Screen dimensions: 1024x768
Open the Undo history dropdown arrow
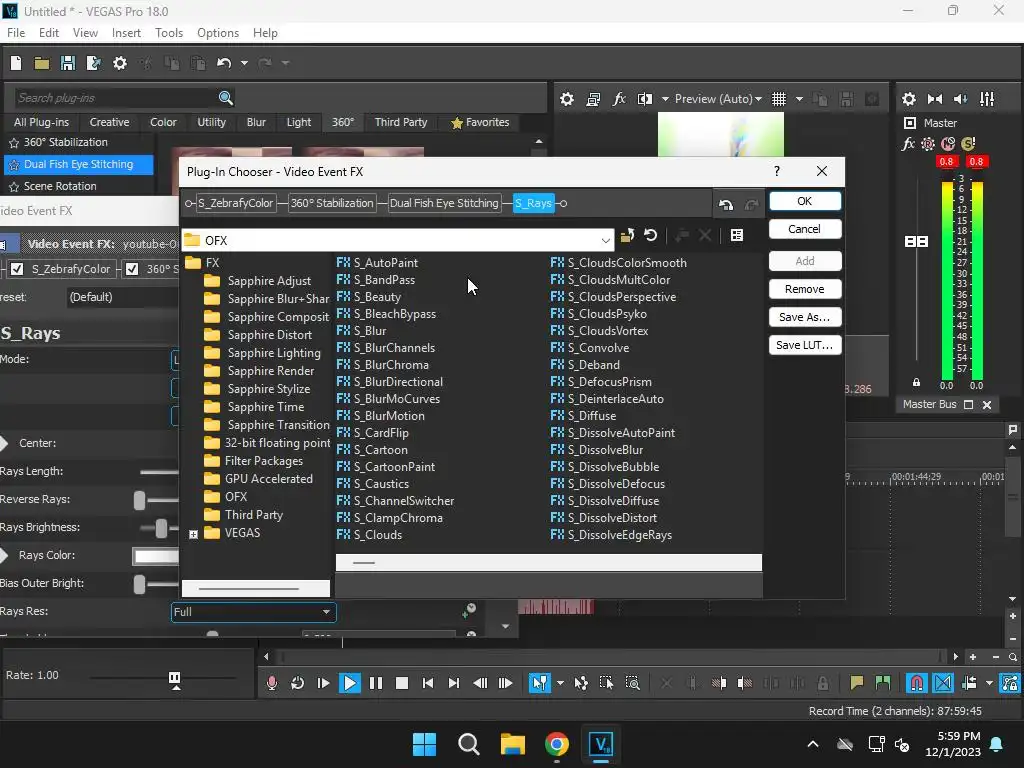tap(244, 63)
